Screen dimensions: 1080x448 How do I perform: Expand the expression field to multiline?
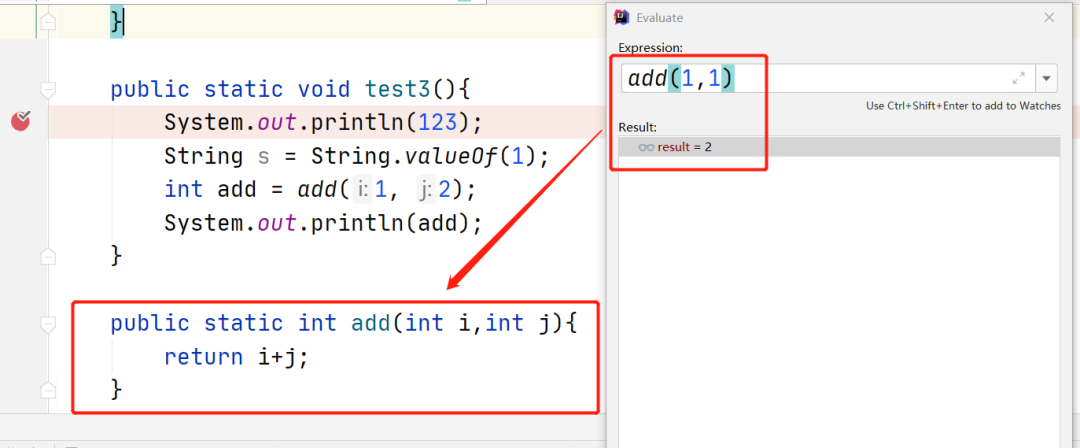point(1018,78)
